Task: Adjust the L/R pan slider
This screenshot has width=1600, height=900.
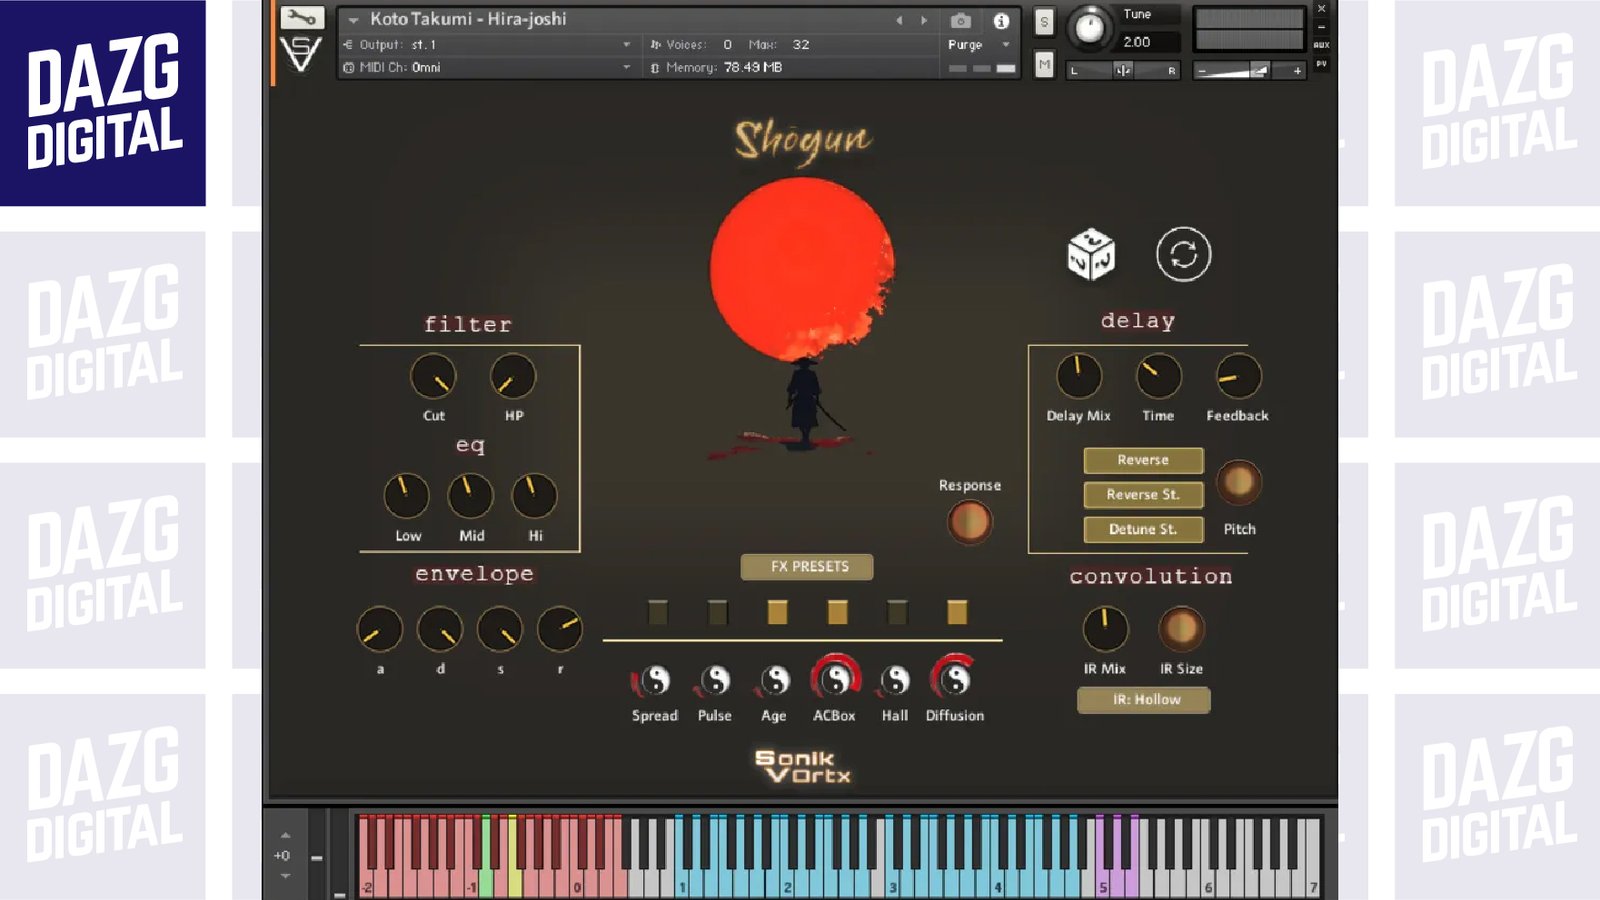Action: tap(1123, 70)
